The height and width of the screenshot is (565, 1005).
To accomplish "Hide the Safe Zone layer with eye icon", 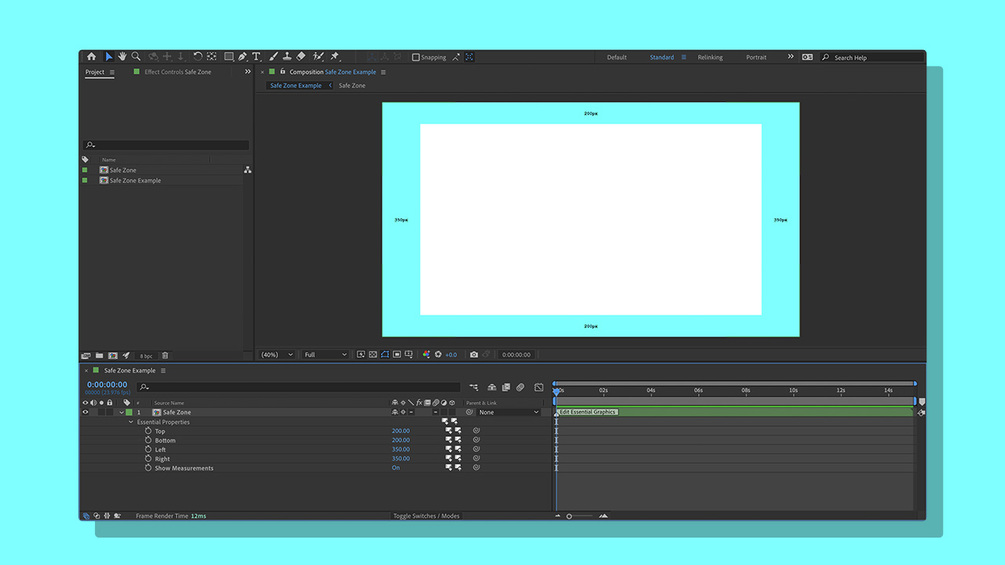I will click(85, 413).
